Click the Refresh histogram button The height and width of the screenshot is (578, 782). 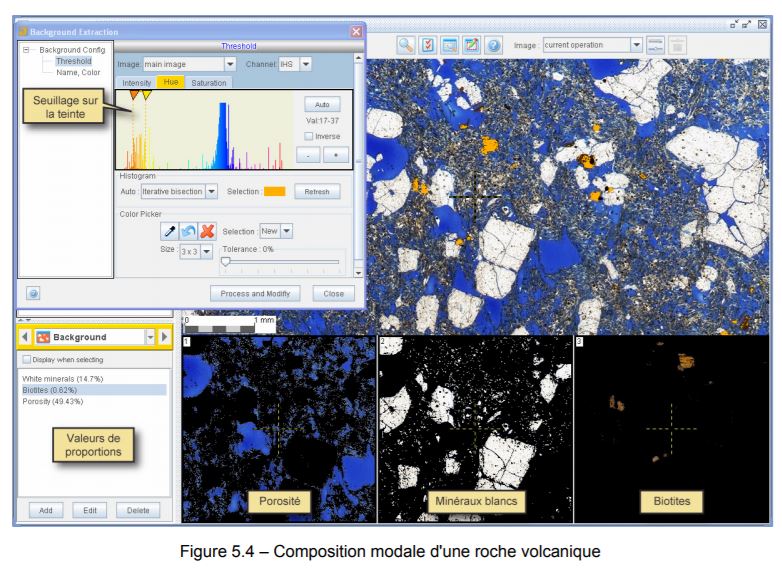[x=317, y=192]
